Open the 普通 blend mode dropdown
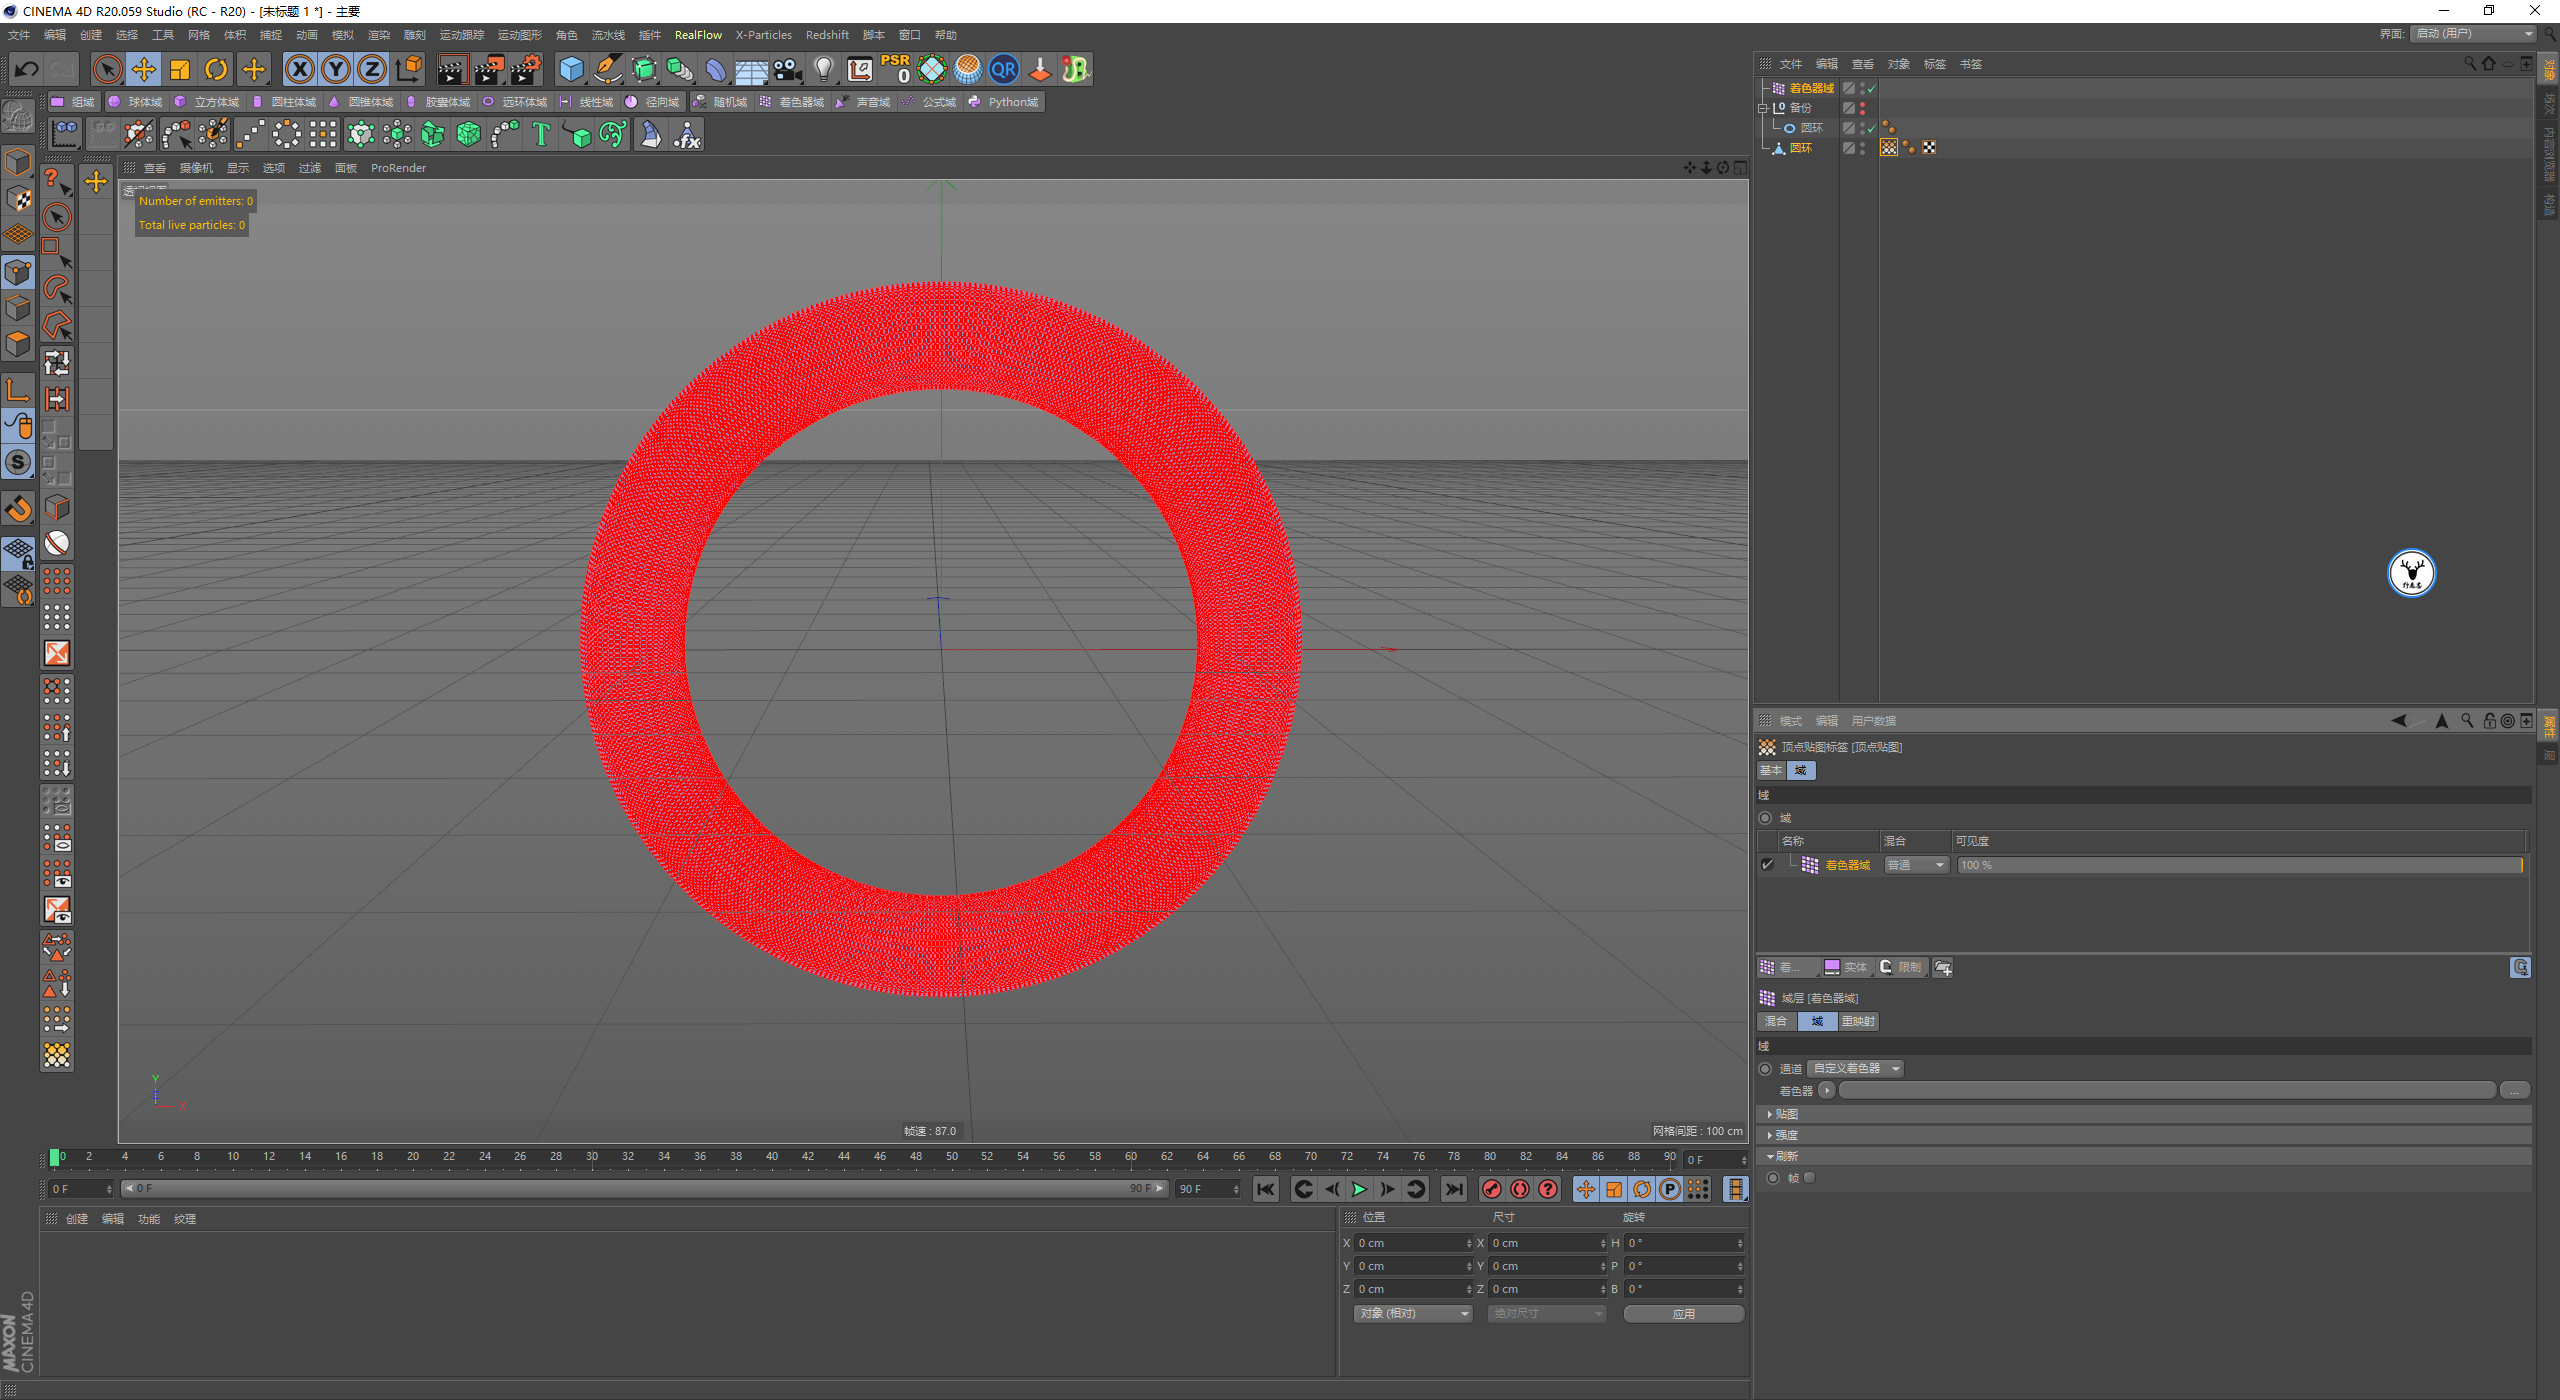 (1916, 865)
